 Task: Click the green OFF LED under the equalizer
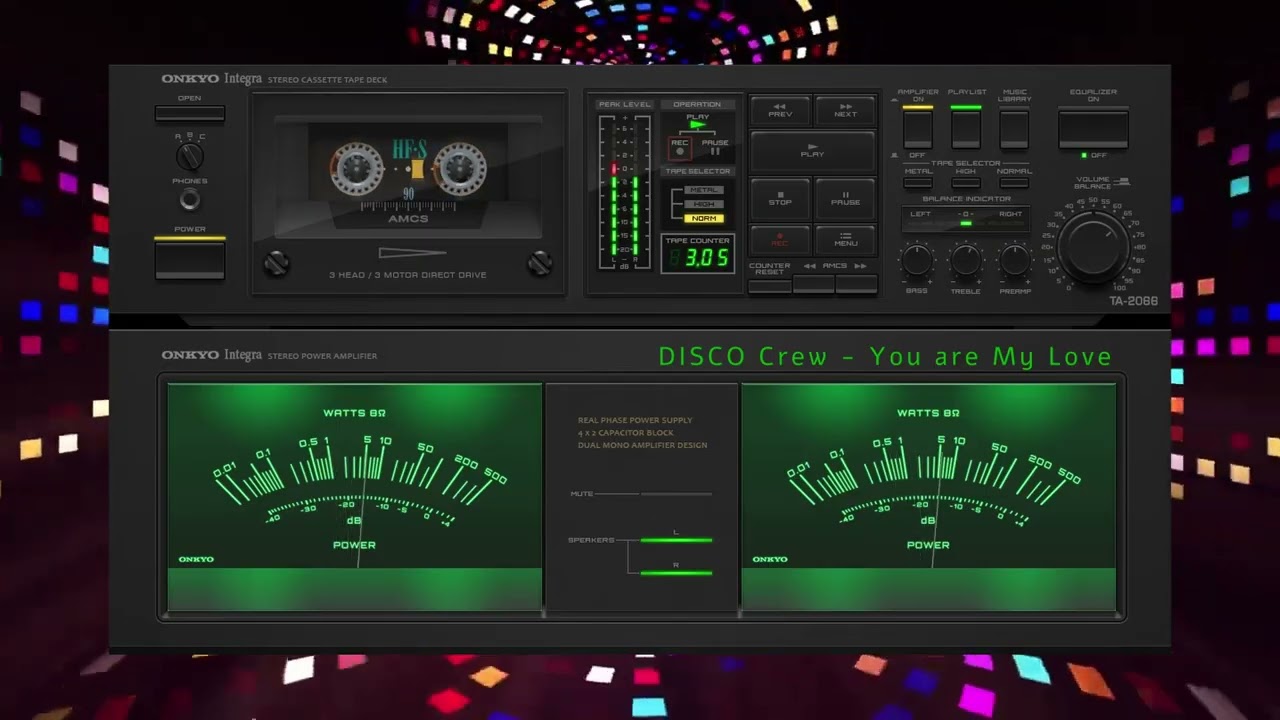pos(1085,155)
